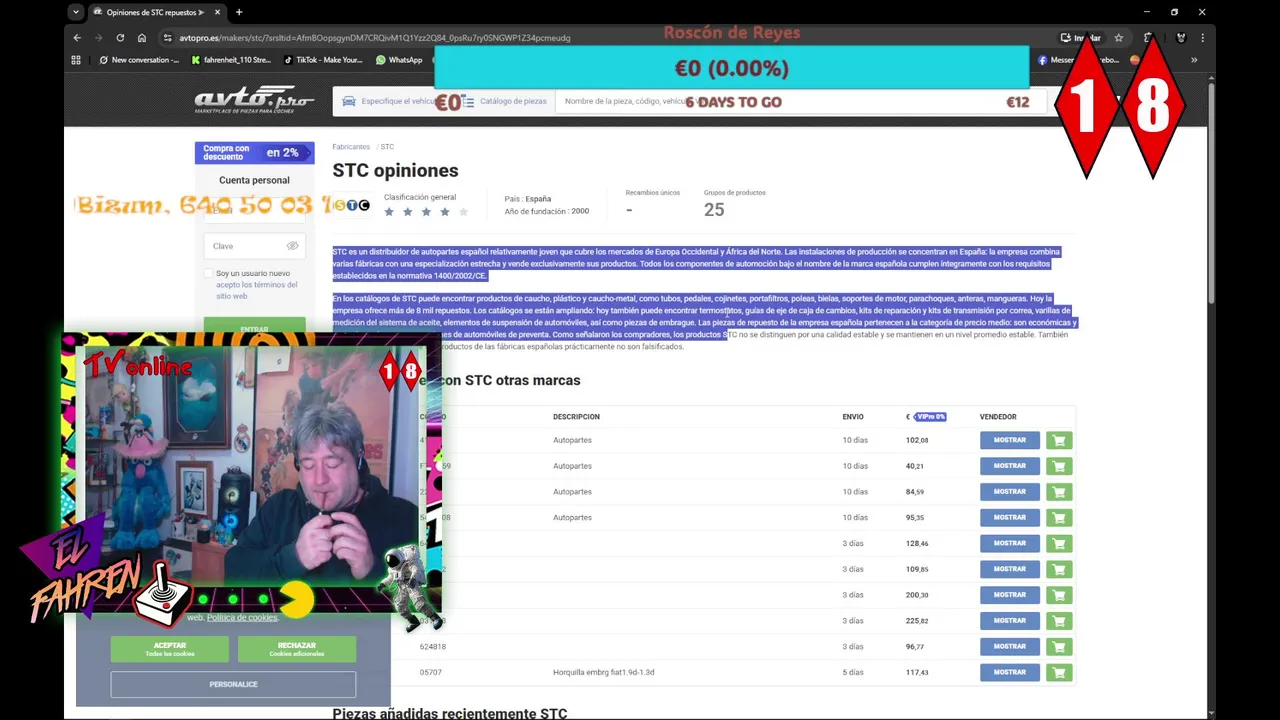Go to Fabricantes breadcrumb
This screenshot has width=1280, height=720.
coord(351,147)
